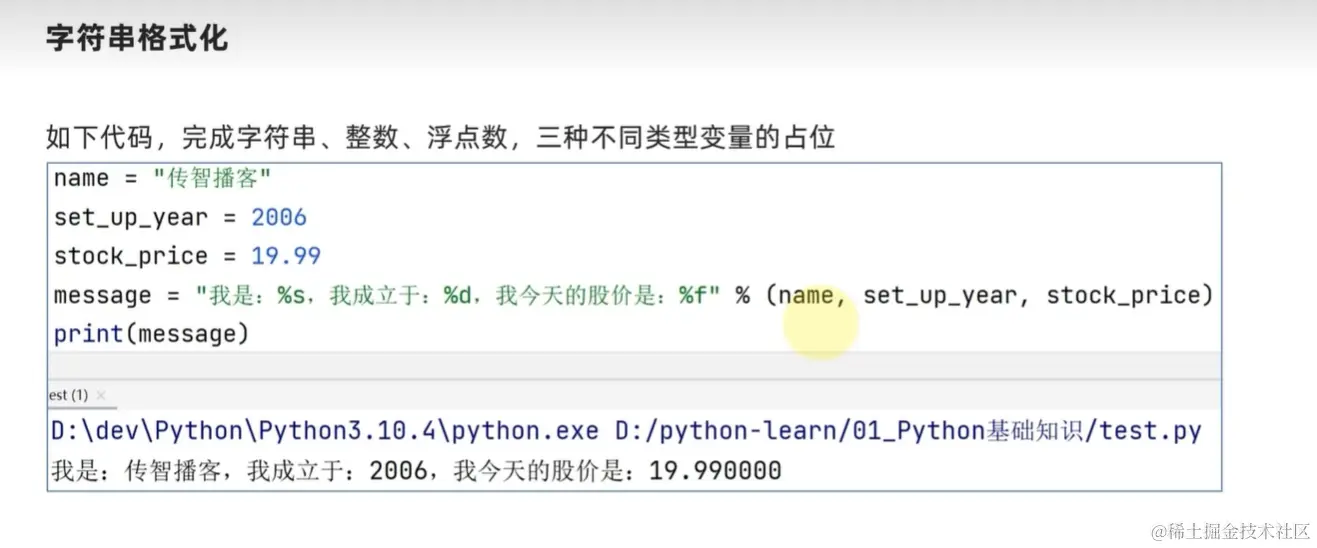
Task: Click 'set_up_year' inside the tuple parentheses
Action: tap(940, 295)
